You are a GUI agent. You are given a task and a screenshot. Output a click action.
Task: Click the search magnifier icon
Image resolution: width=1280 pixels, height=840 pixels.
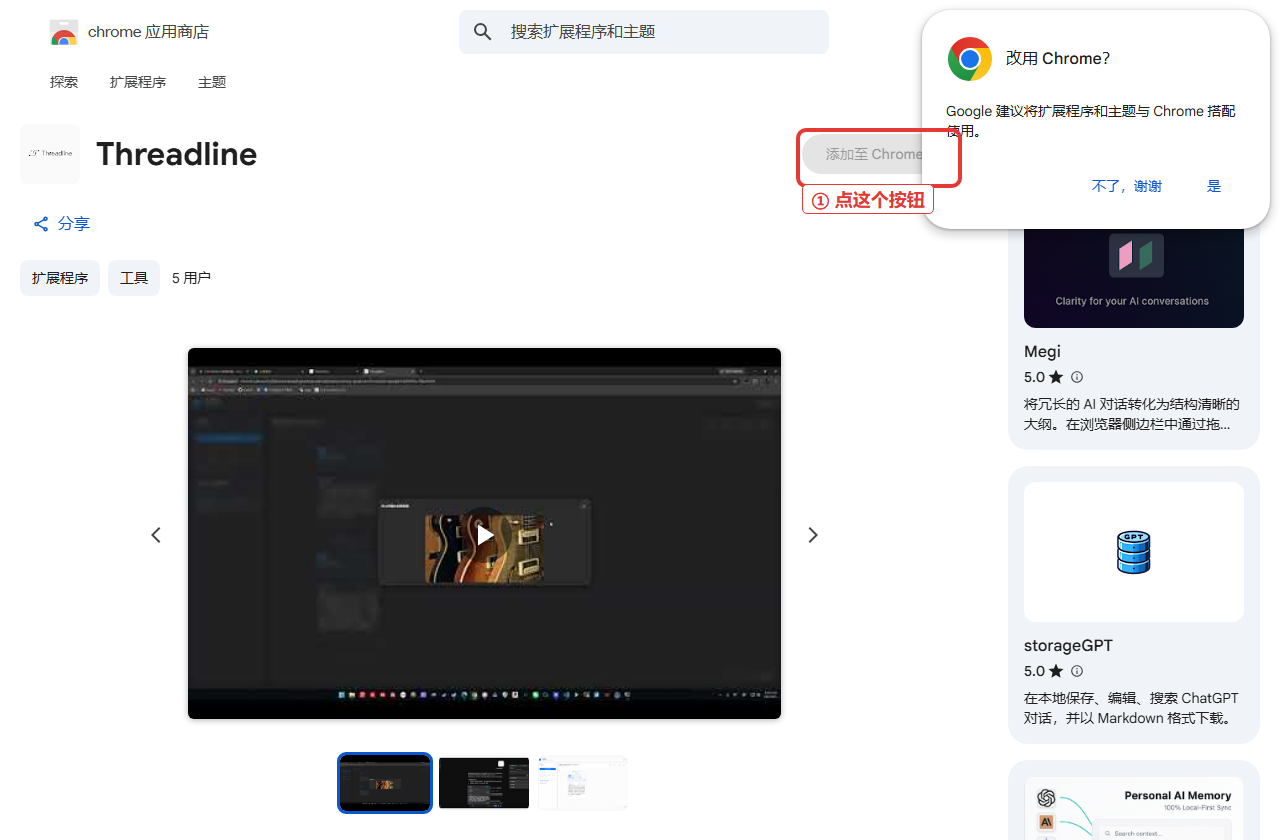coord(483,32)
